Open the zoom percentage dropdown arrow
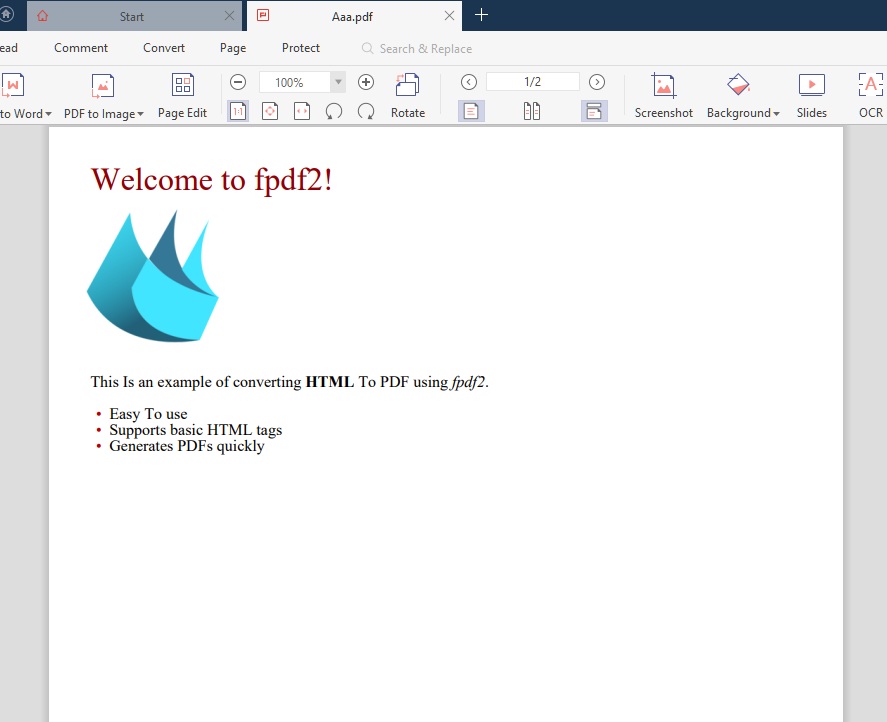This screenshot has height=722, width=887. [x=338, y=82]
